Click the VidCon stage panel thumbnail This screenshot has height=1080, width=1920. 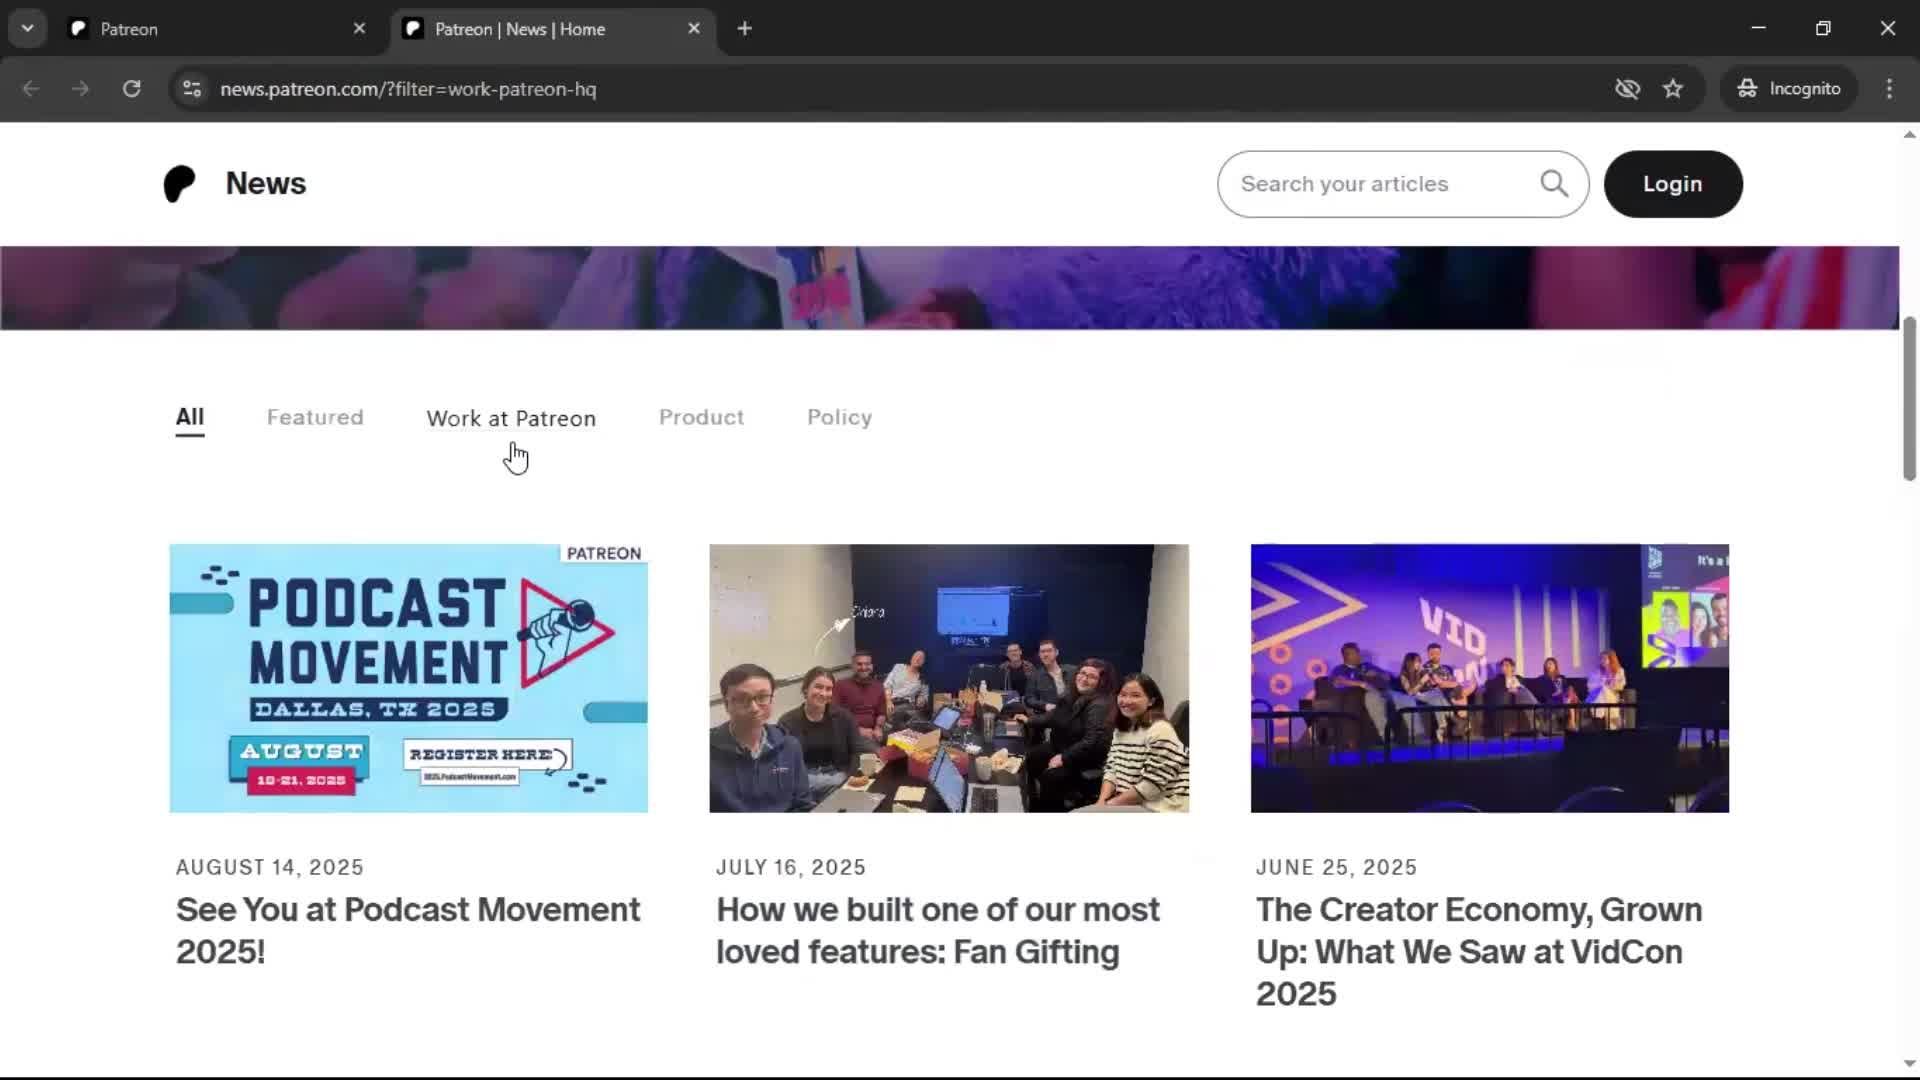point(1490,678)
